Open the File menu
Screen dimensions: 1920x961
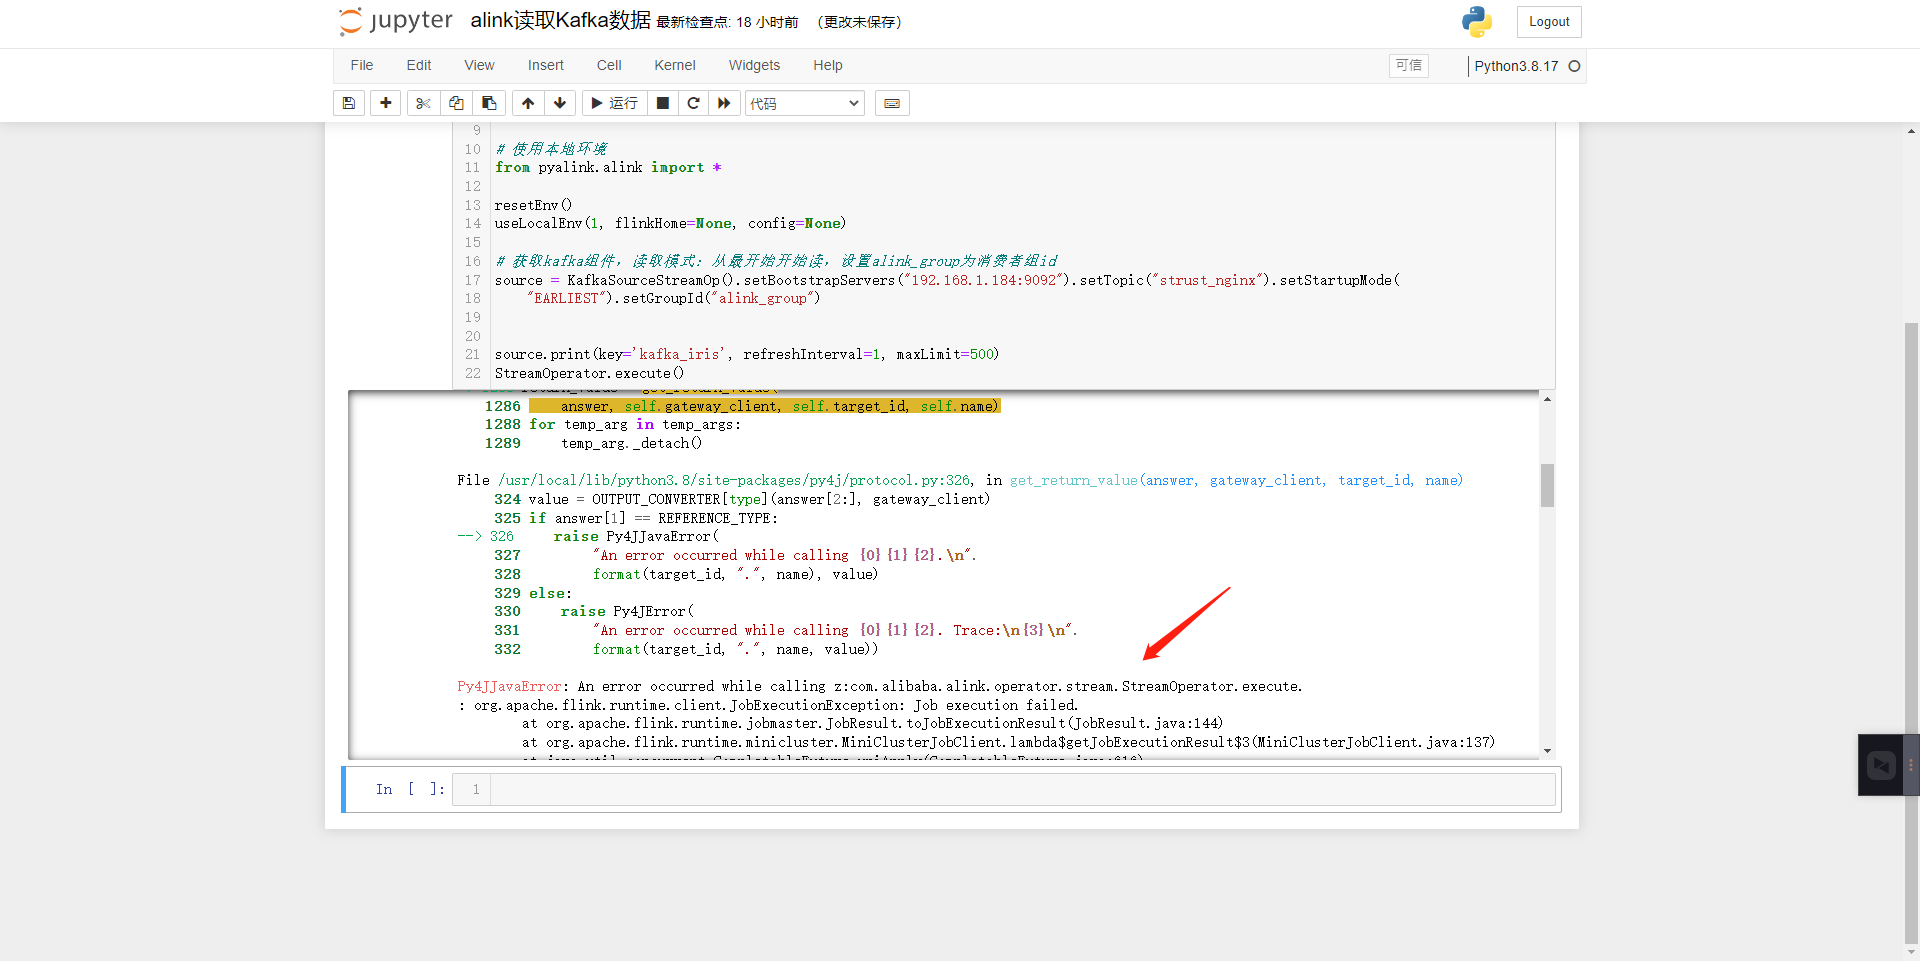click(x=362, y=65)
